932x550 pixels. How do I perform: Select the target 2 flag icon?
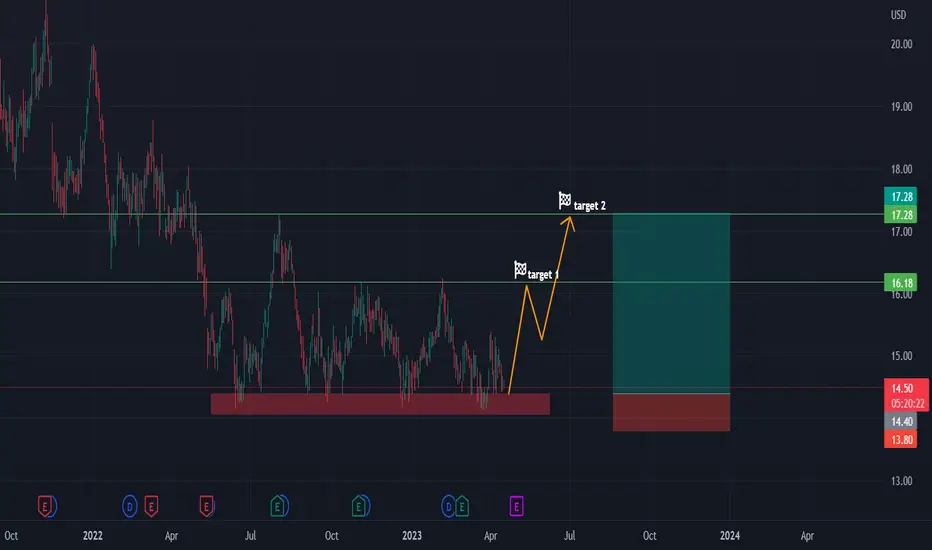pos(565,200)
